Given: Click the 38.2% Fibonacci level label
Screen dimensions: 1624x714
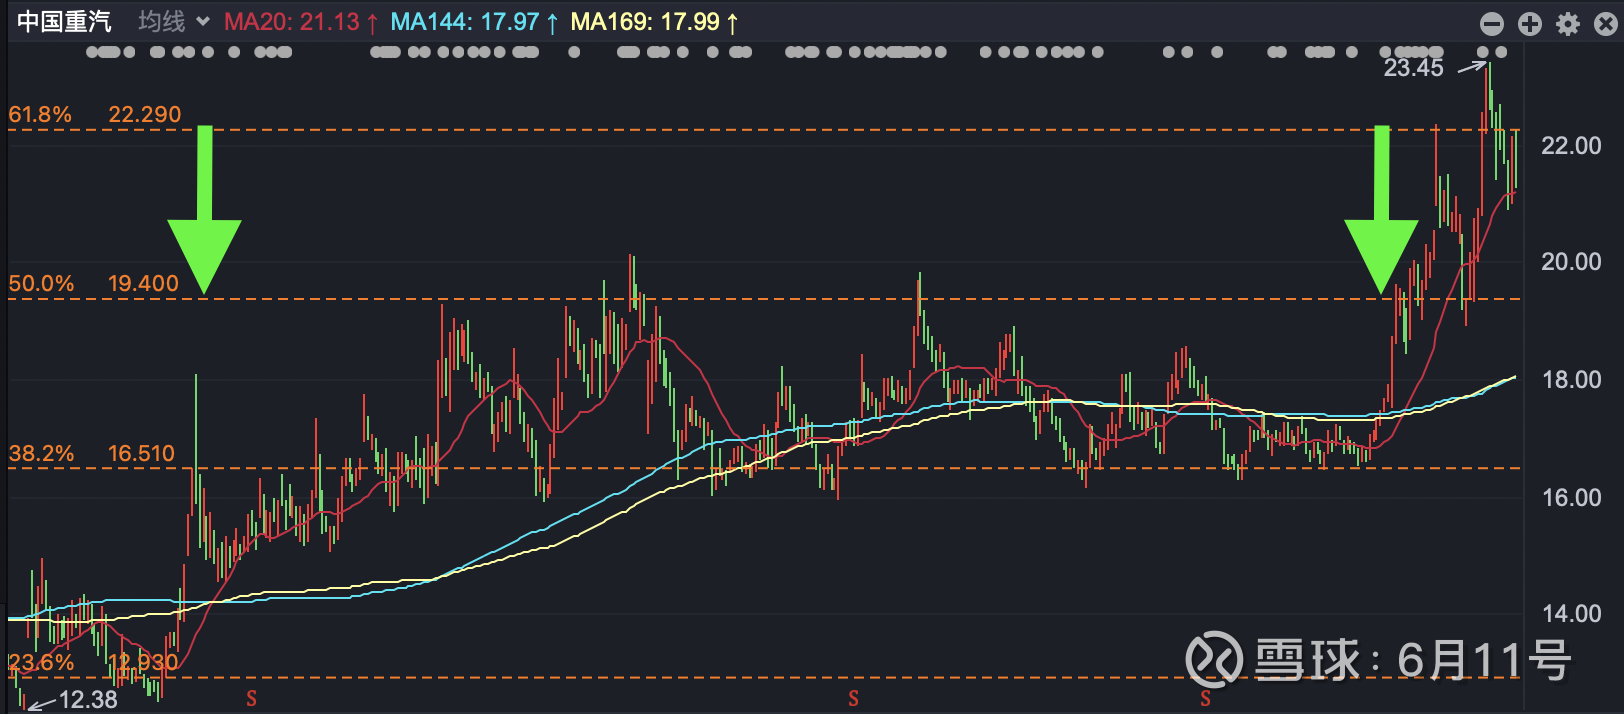Looking at the screenshot, I should tap(41, 454).
